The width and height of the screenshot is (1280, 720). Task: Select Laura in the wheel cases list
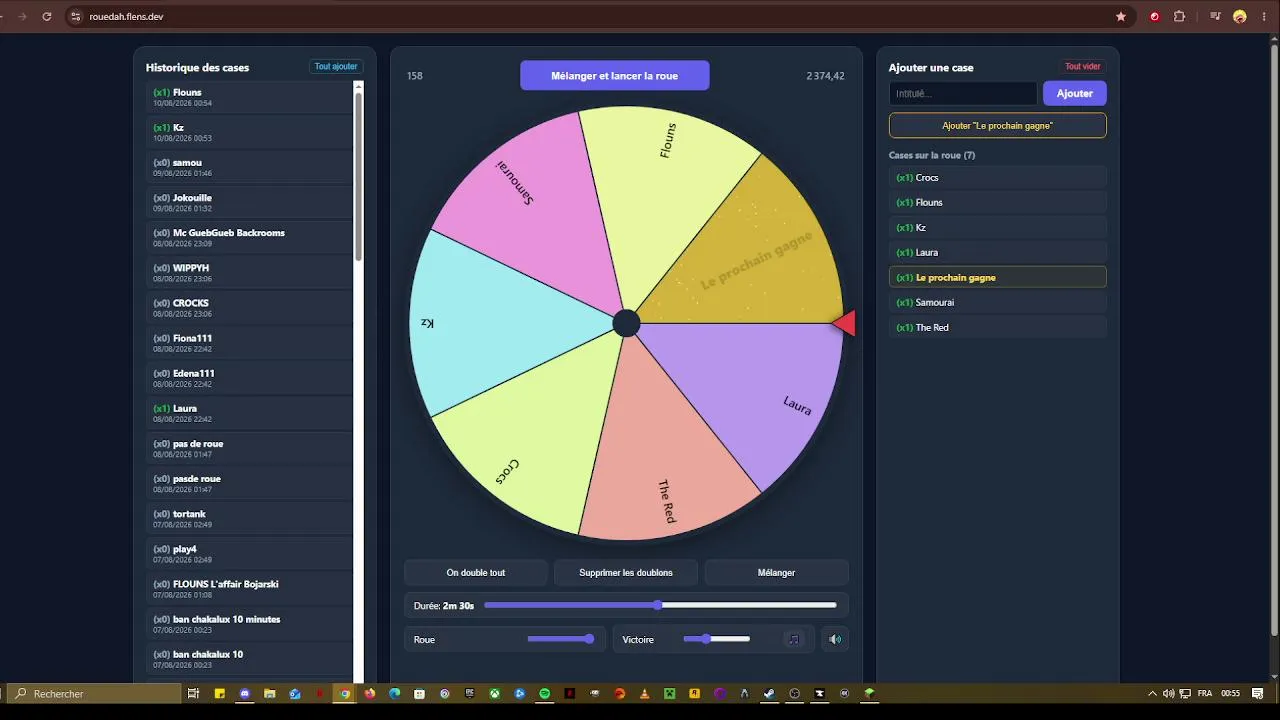pos(998,253)
